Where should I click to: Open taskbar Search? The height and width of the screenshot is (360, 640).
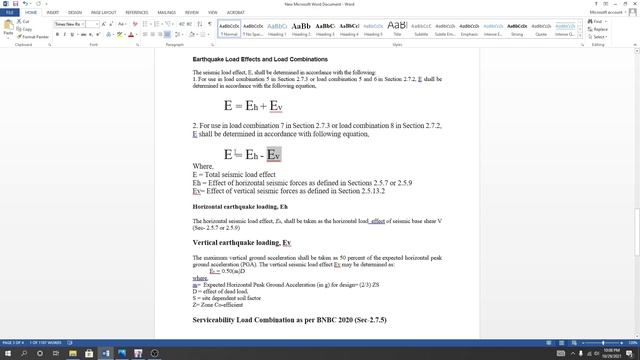click(24, 353)
